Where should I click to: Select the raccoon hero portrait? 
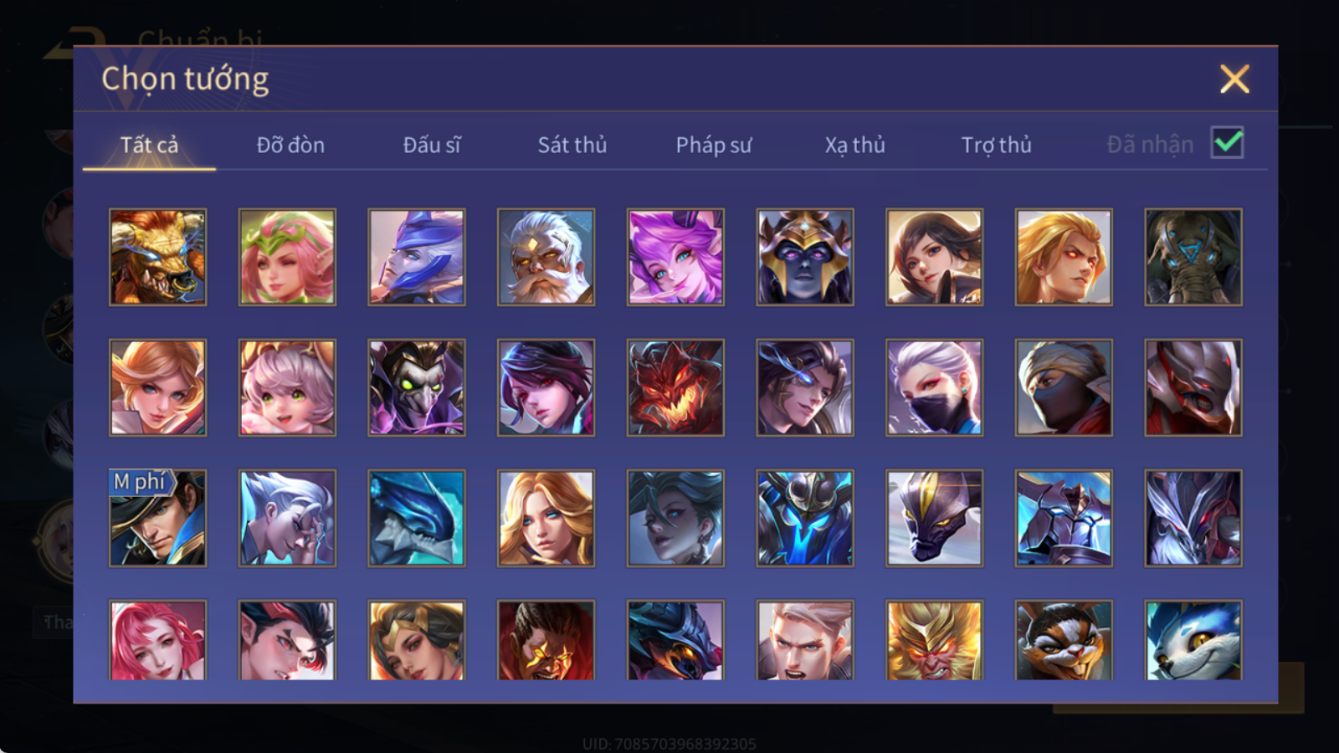coord(1064,640)
